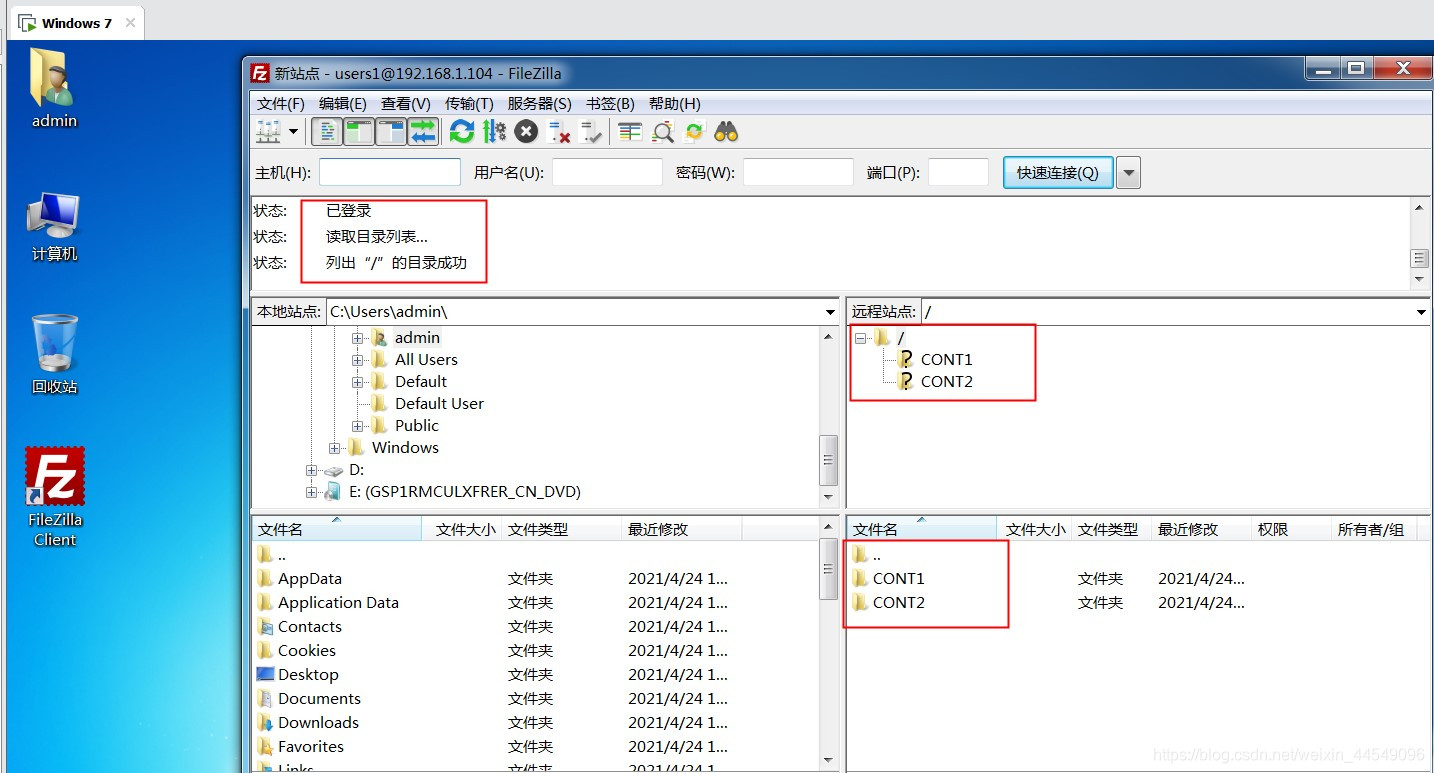Sort remote list by 权限 column
Image resolution: width=1434 pixels, height=773 pixels.
point(1291,530)
